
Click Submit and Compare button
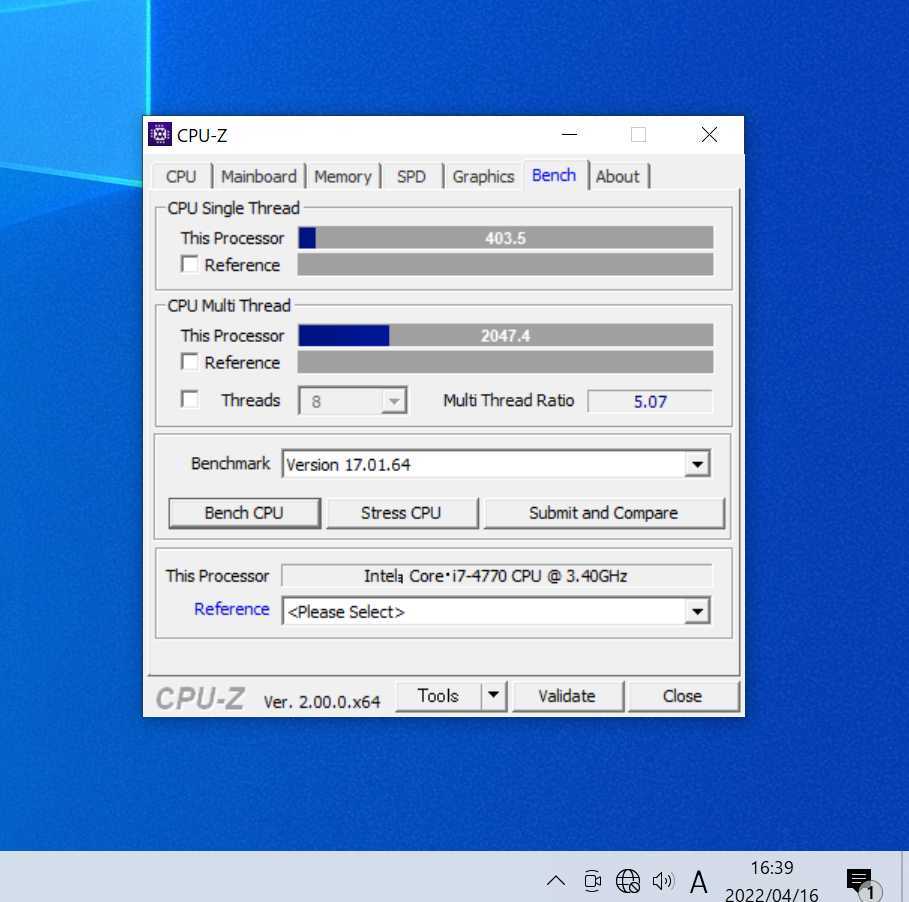(x=603, y=513)
